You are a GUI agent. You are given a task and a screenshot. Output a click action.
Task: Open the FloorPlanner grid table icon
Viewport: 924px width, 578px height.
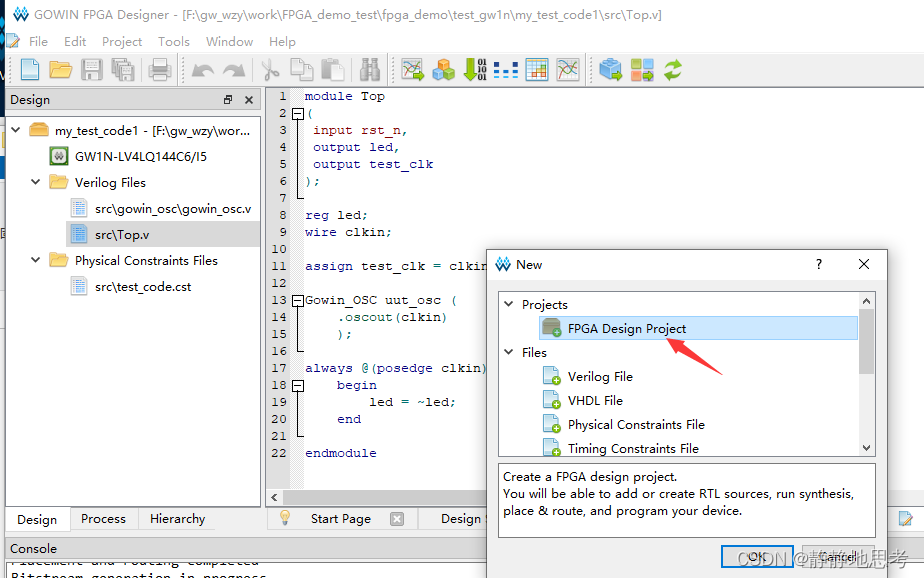(x=537, y=70)
